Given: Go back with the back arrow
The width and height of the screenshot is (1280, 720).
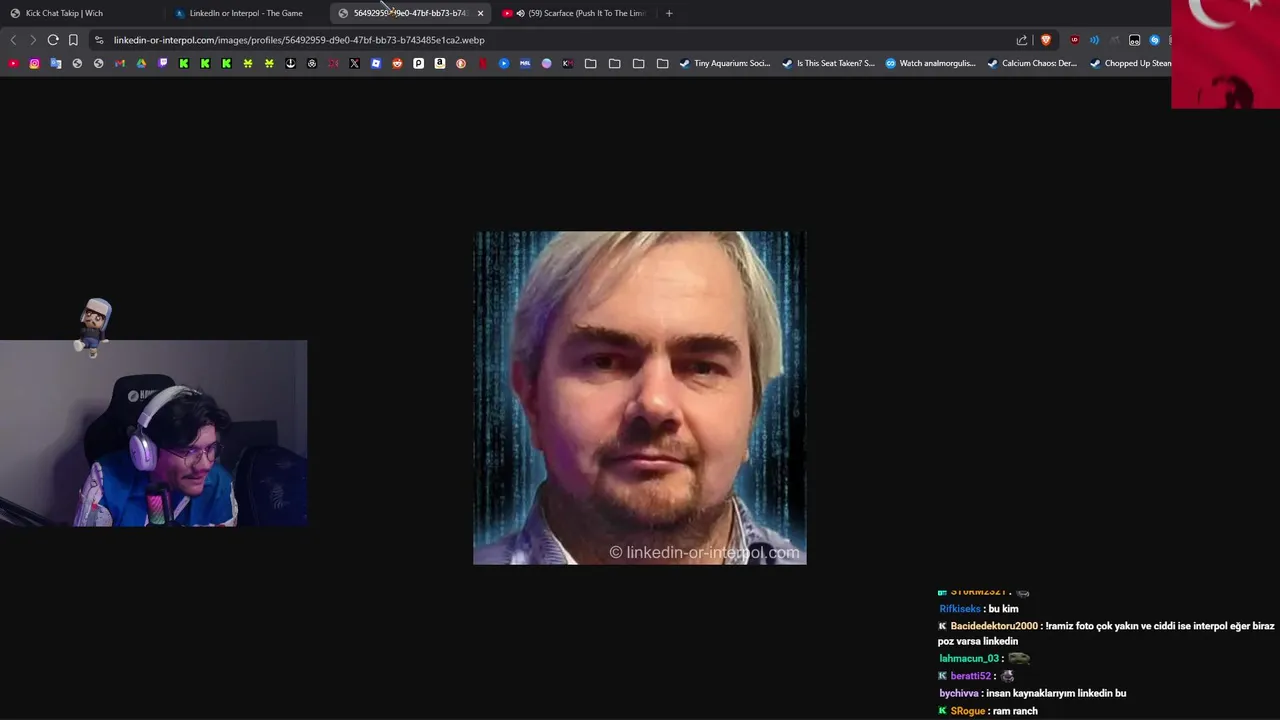Looking at the screenshot, I should point(13,40).
